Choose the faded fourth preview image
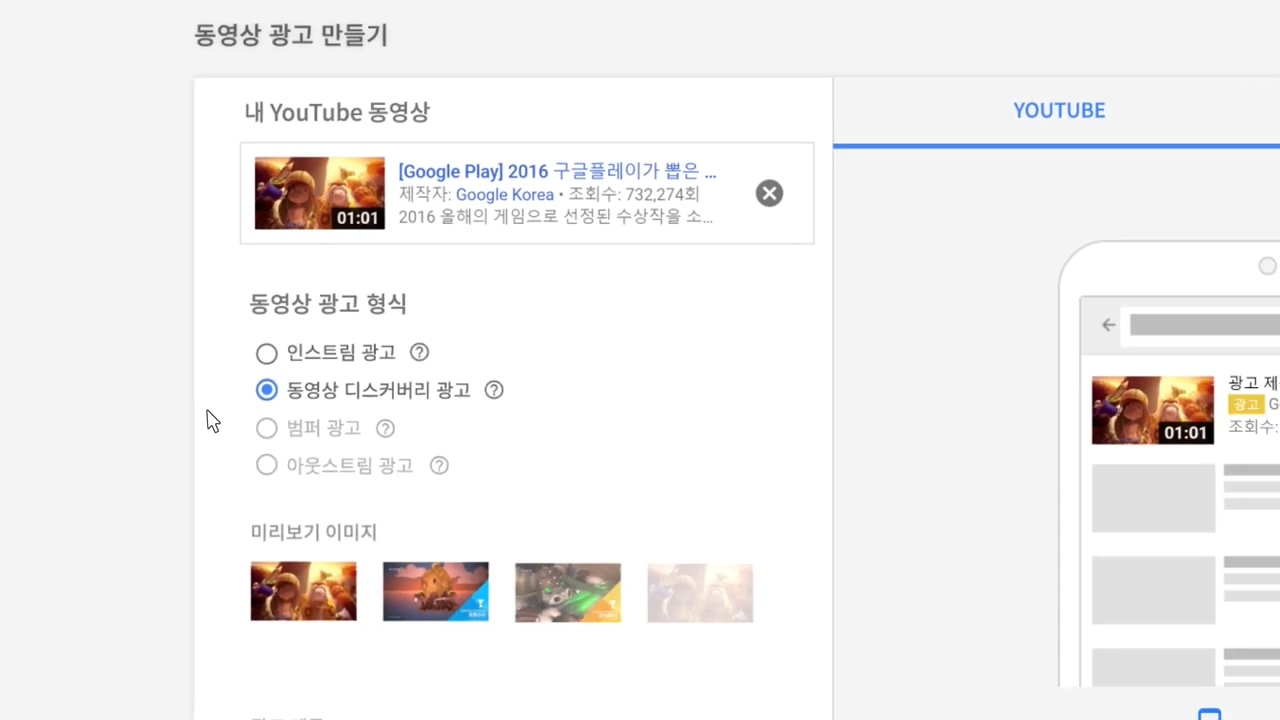The image size is (1280, 720). [700, 592]
